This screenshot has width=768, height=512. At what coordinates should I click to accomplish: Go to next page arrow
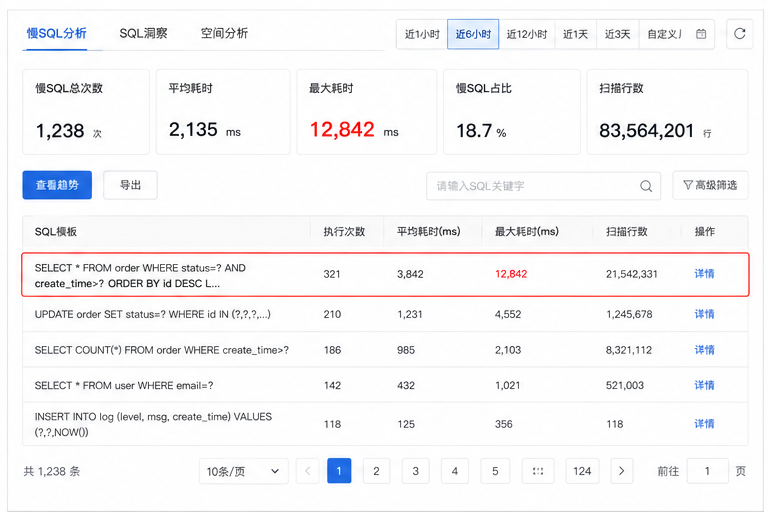tap(622, 471)
